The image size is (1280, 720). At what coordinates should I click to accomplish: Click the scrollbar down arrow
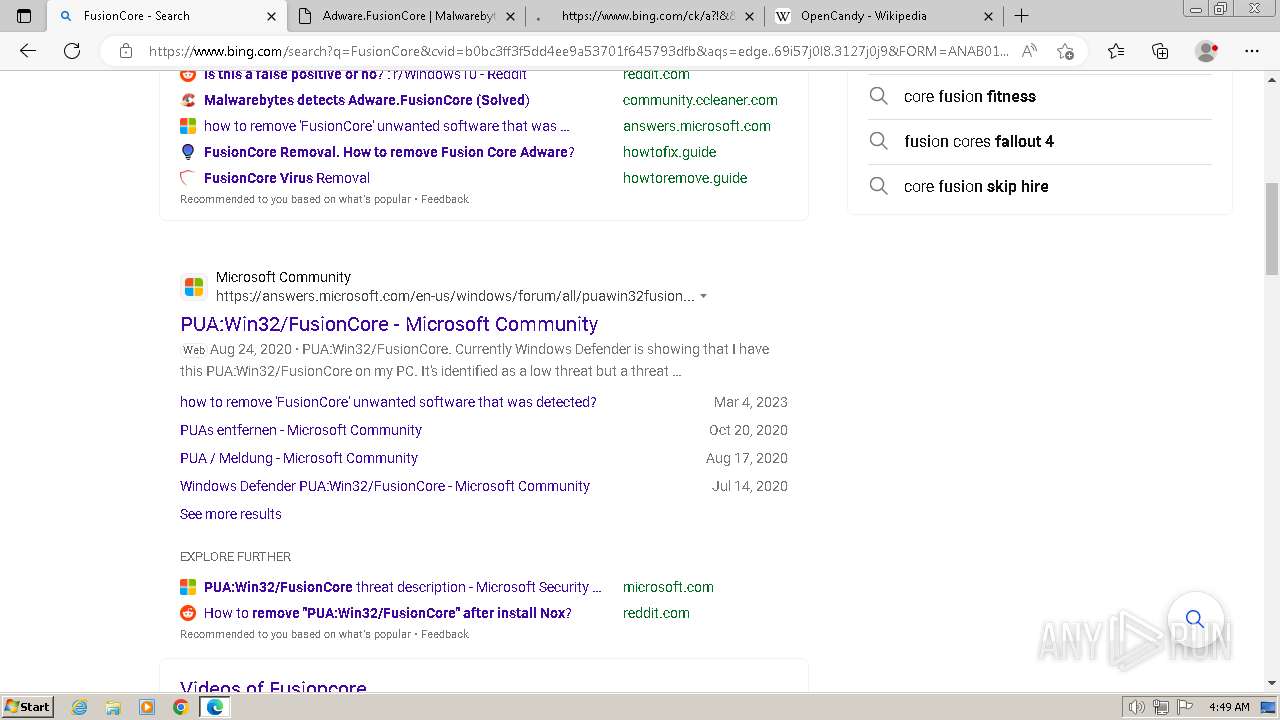coord(1271,683)
